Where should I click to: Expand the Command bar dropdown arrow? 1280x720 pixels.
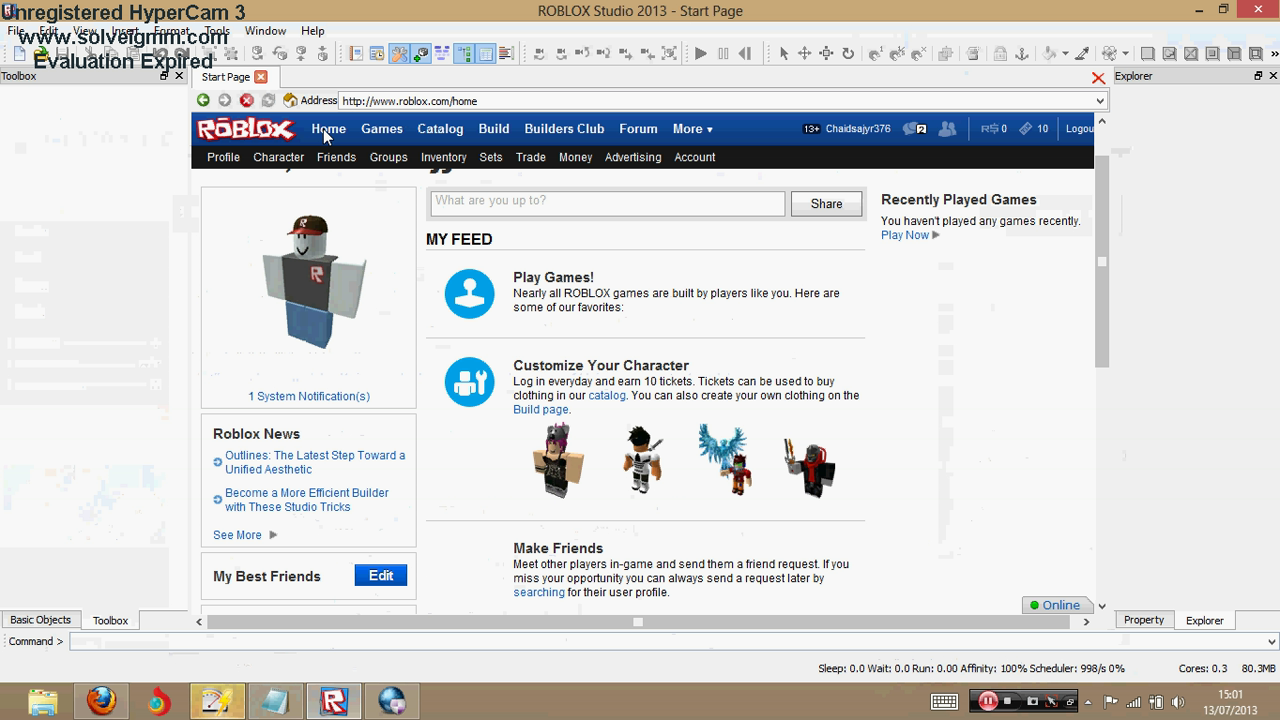tap(1271, 642)
